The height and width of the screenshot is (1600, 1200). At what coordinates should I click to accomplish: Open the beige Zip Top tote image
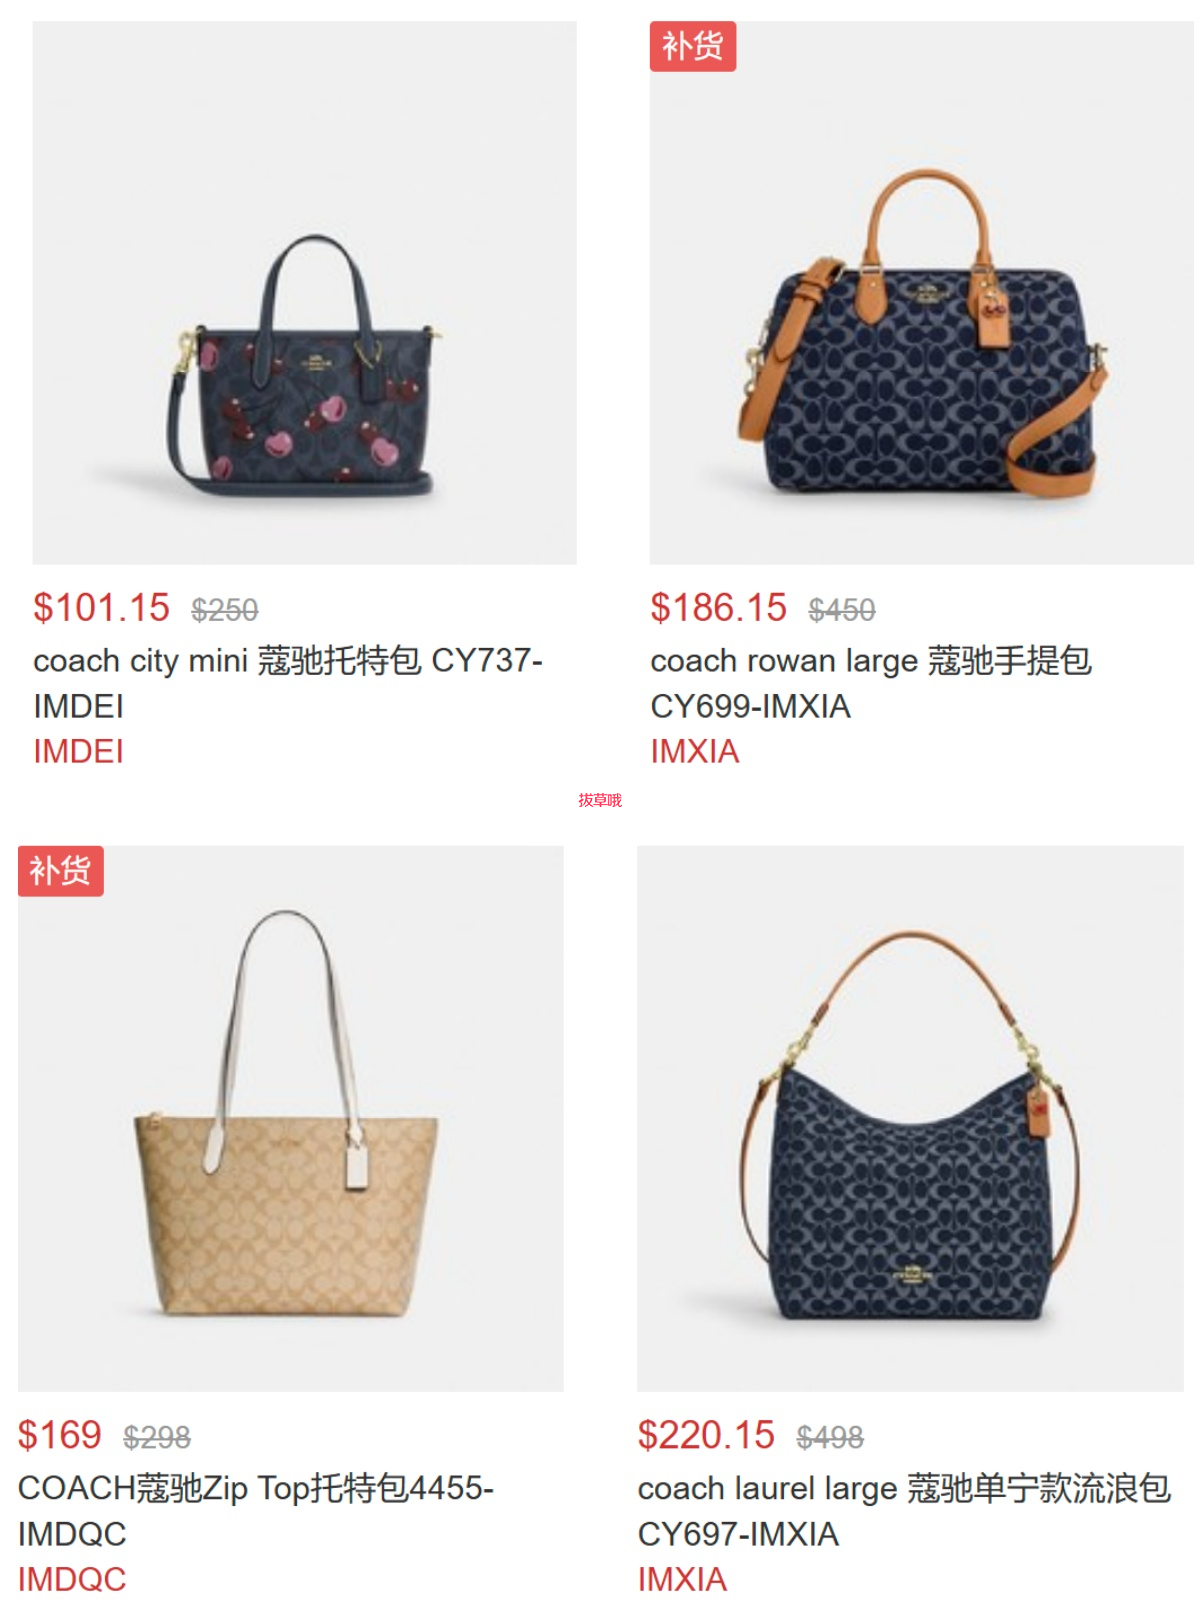coord(290,1118)
